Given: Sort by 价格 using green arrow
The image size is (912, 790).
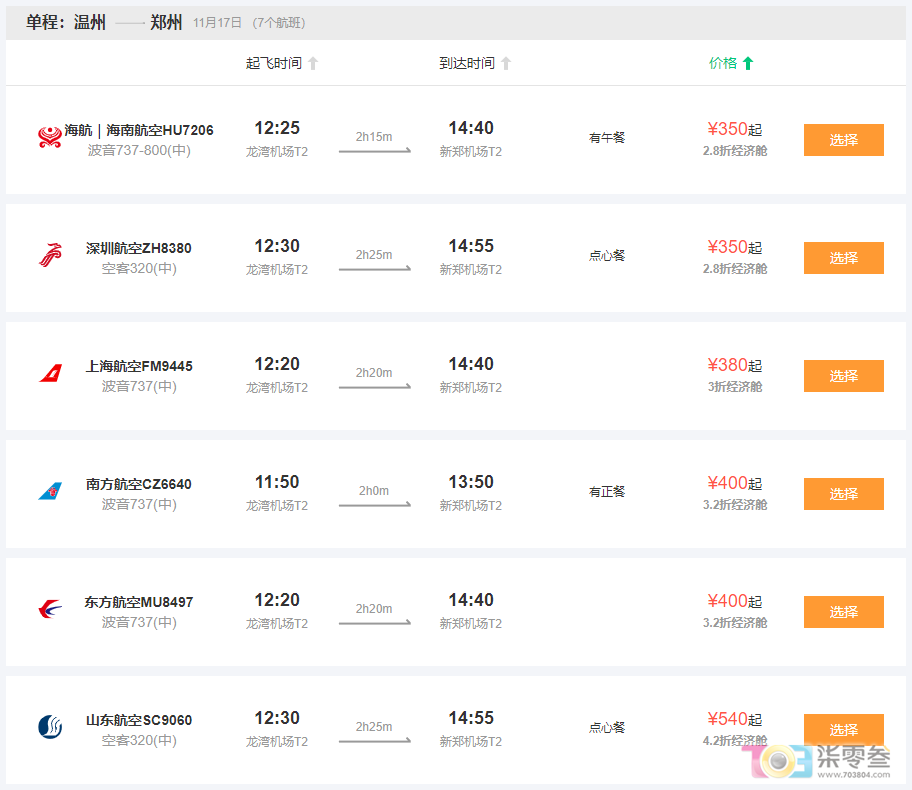Looking at the screenshot, I should click(x=748, y=64).
